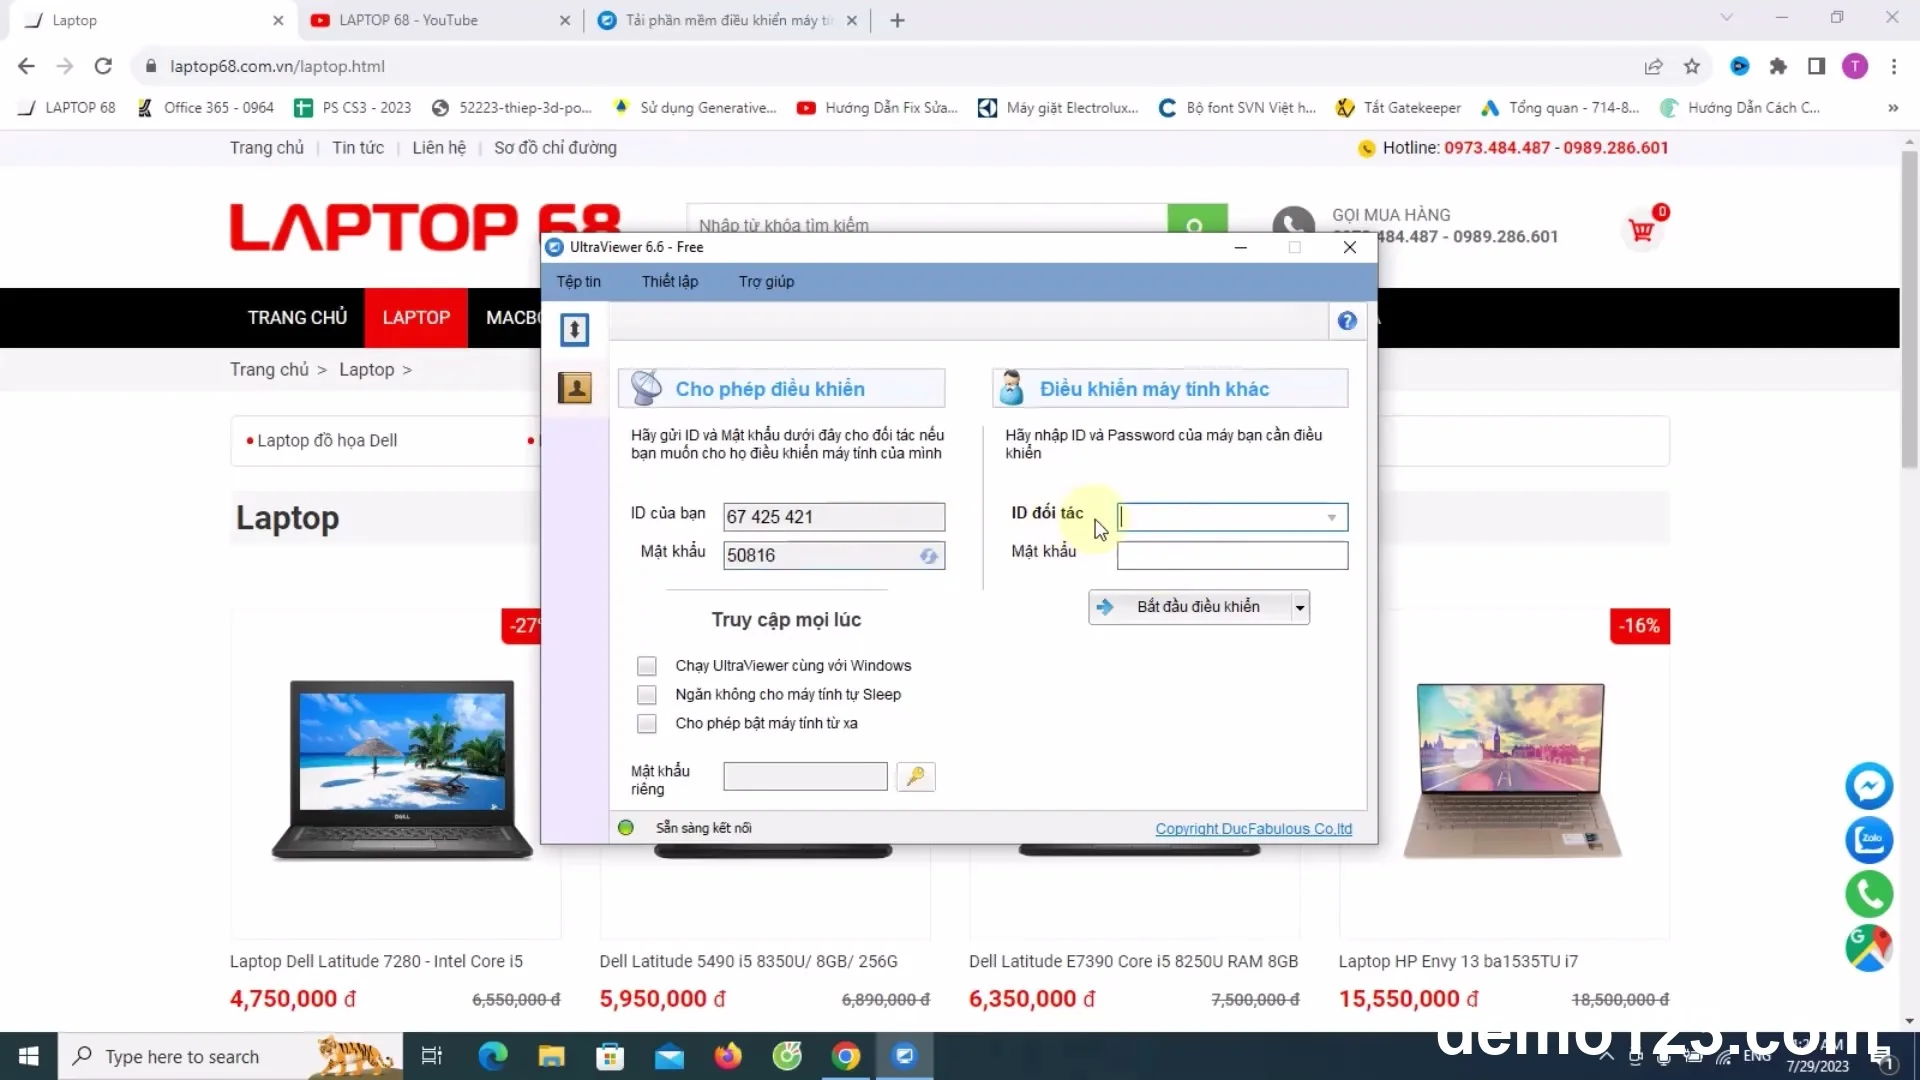
Task: Open the Sơ đồ chỉ đường link
Action: pos(555,148)
